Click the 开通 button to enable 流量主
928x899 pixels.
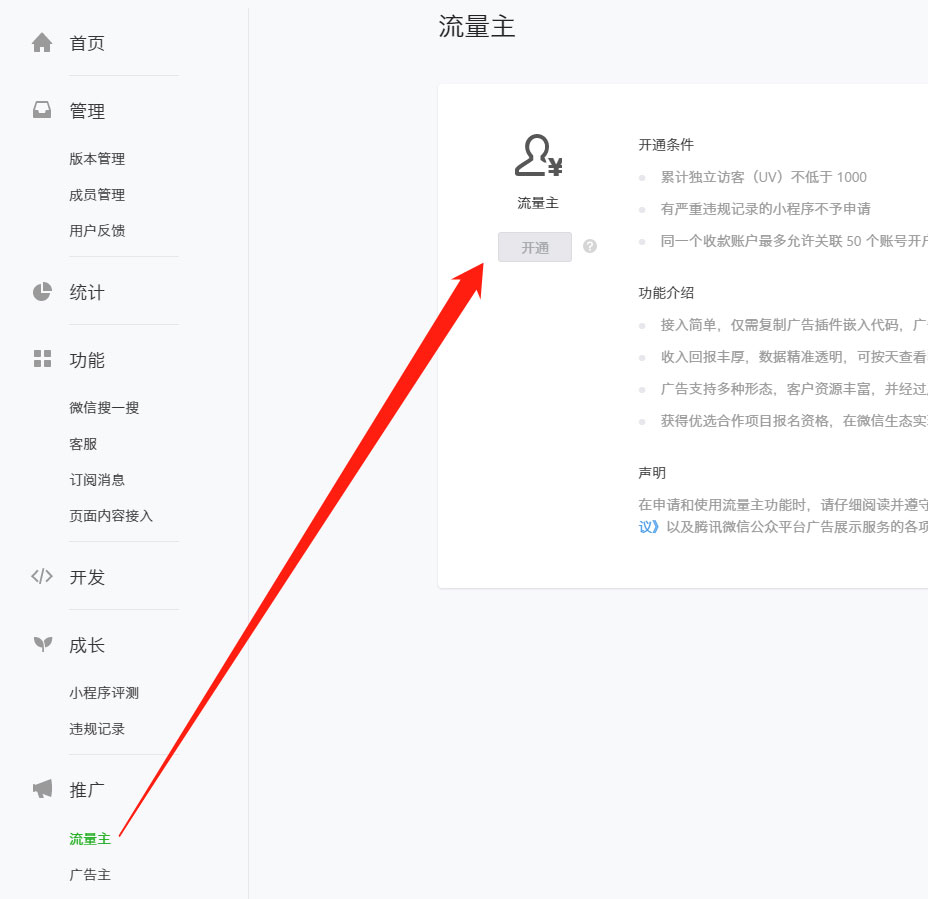[x=534, y=245]
